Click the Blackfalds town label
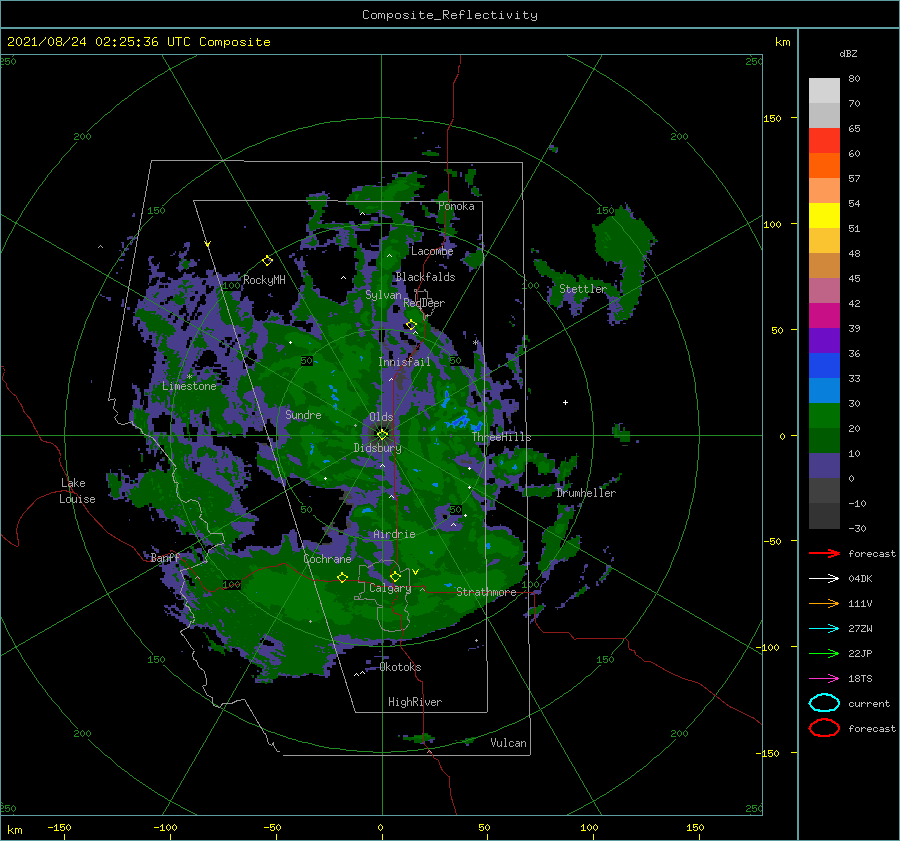 pyautogui.click(x=425, y=277)
